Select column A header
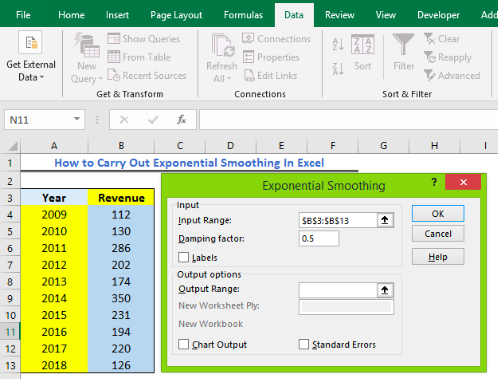Screen dimensions: 502x379 tap(54, 146)
